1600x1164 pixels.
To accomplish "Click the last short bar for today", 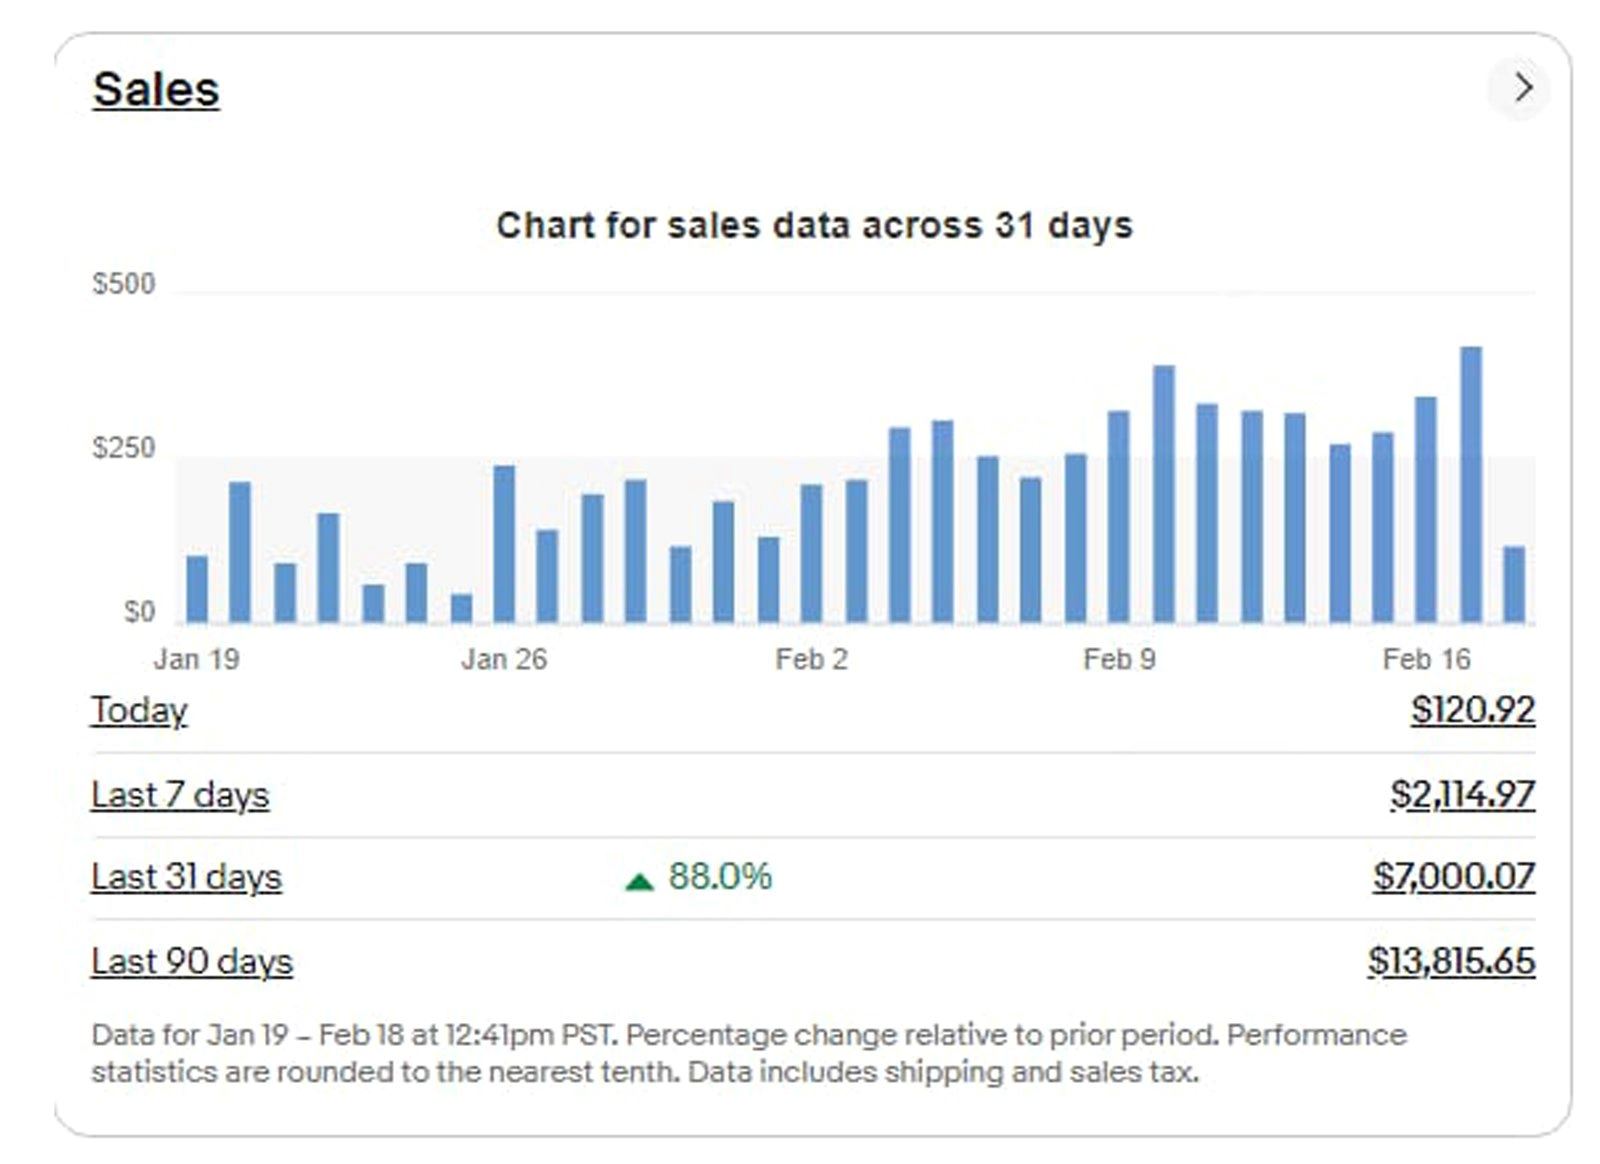I will tap(1514, 584).
